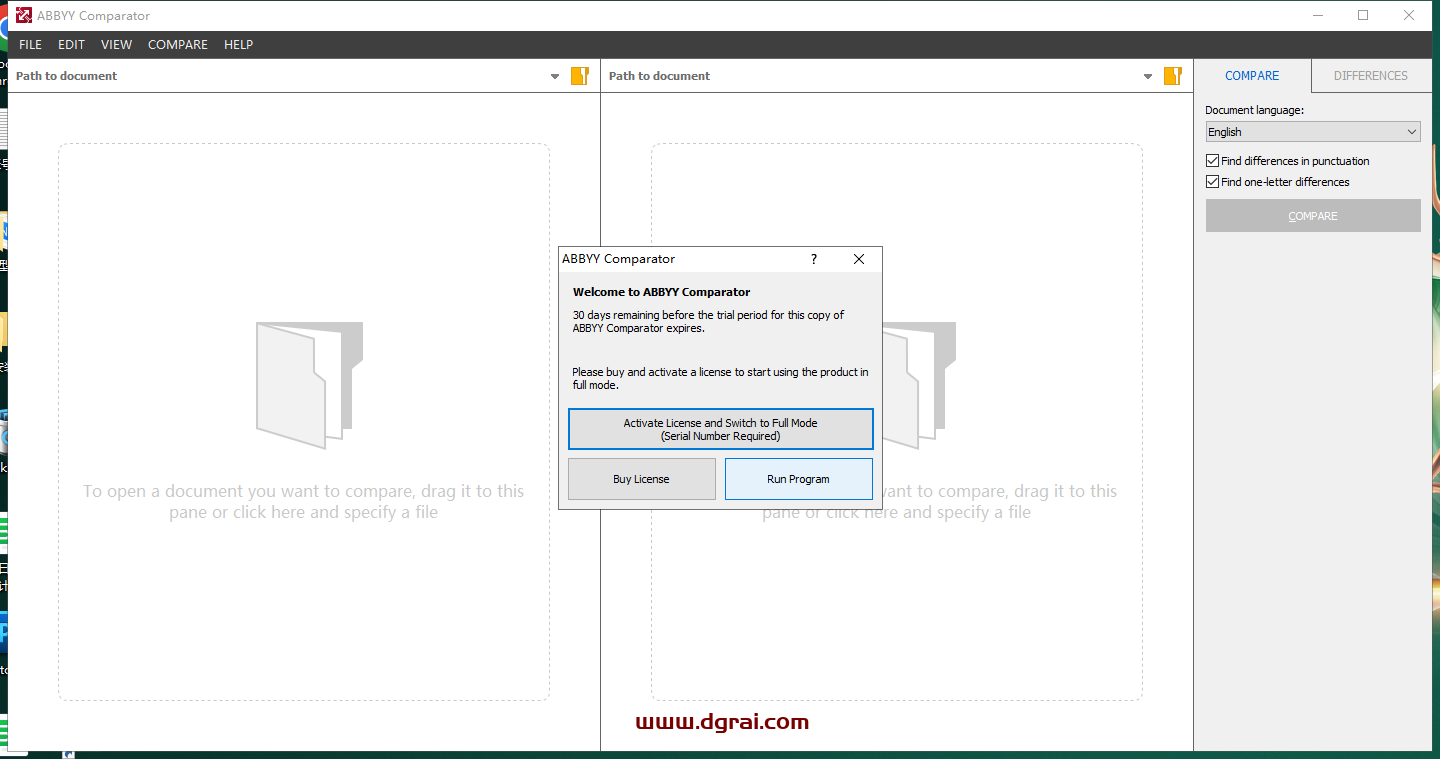
Task: Click Activate License and Switch to Full Mode
Action: click(720, 429)
